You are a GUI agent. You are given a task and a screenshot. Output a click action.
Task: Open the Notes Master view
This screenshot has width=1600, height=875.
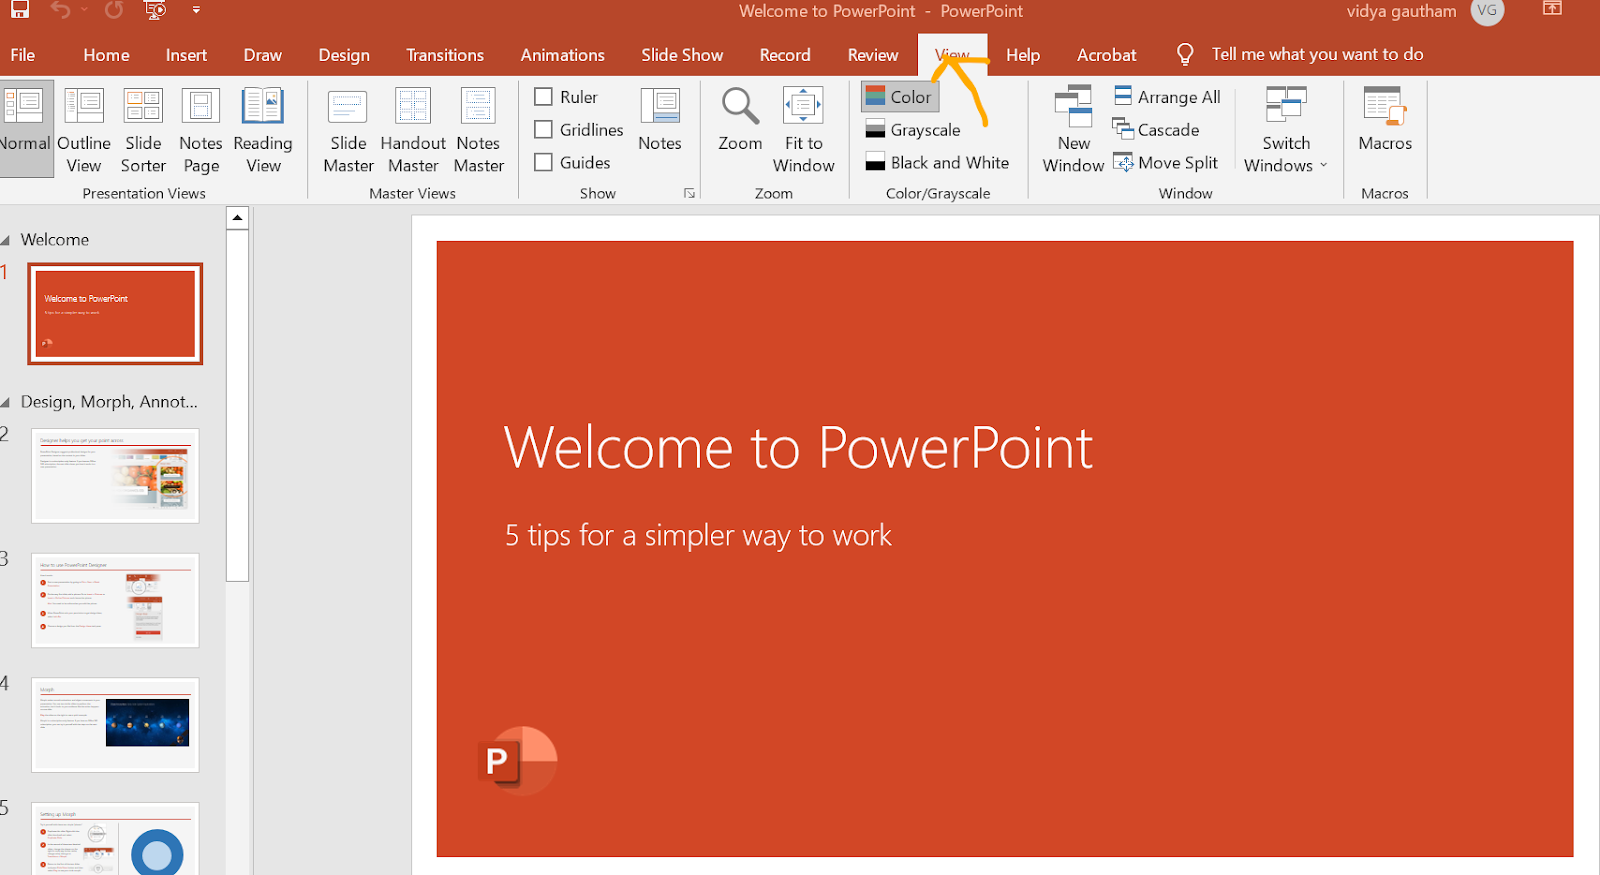[x=479, y=130]
